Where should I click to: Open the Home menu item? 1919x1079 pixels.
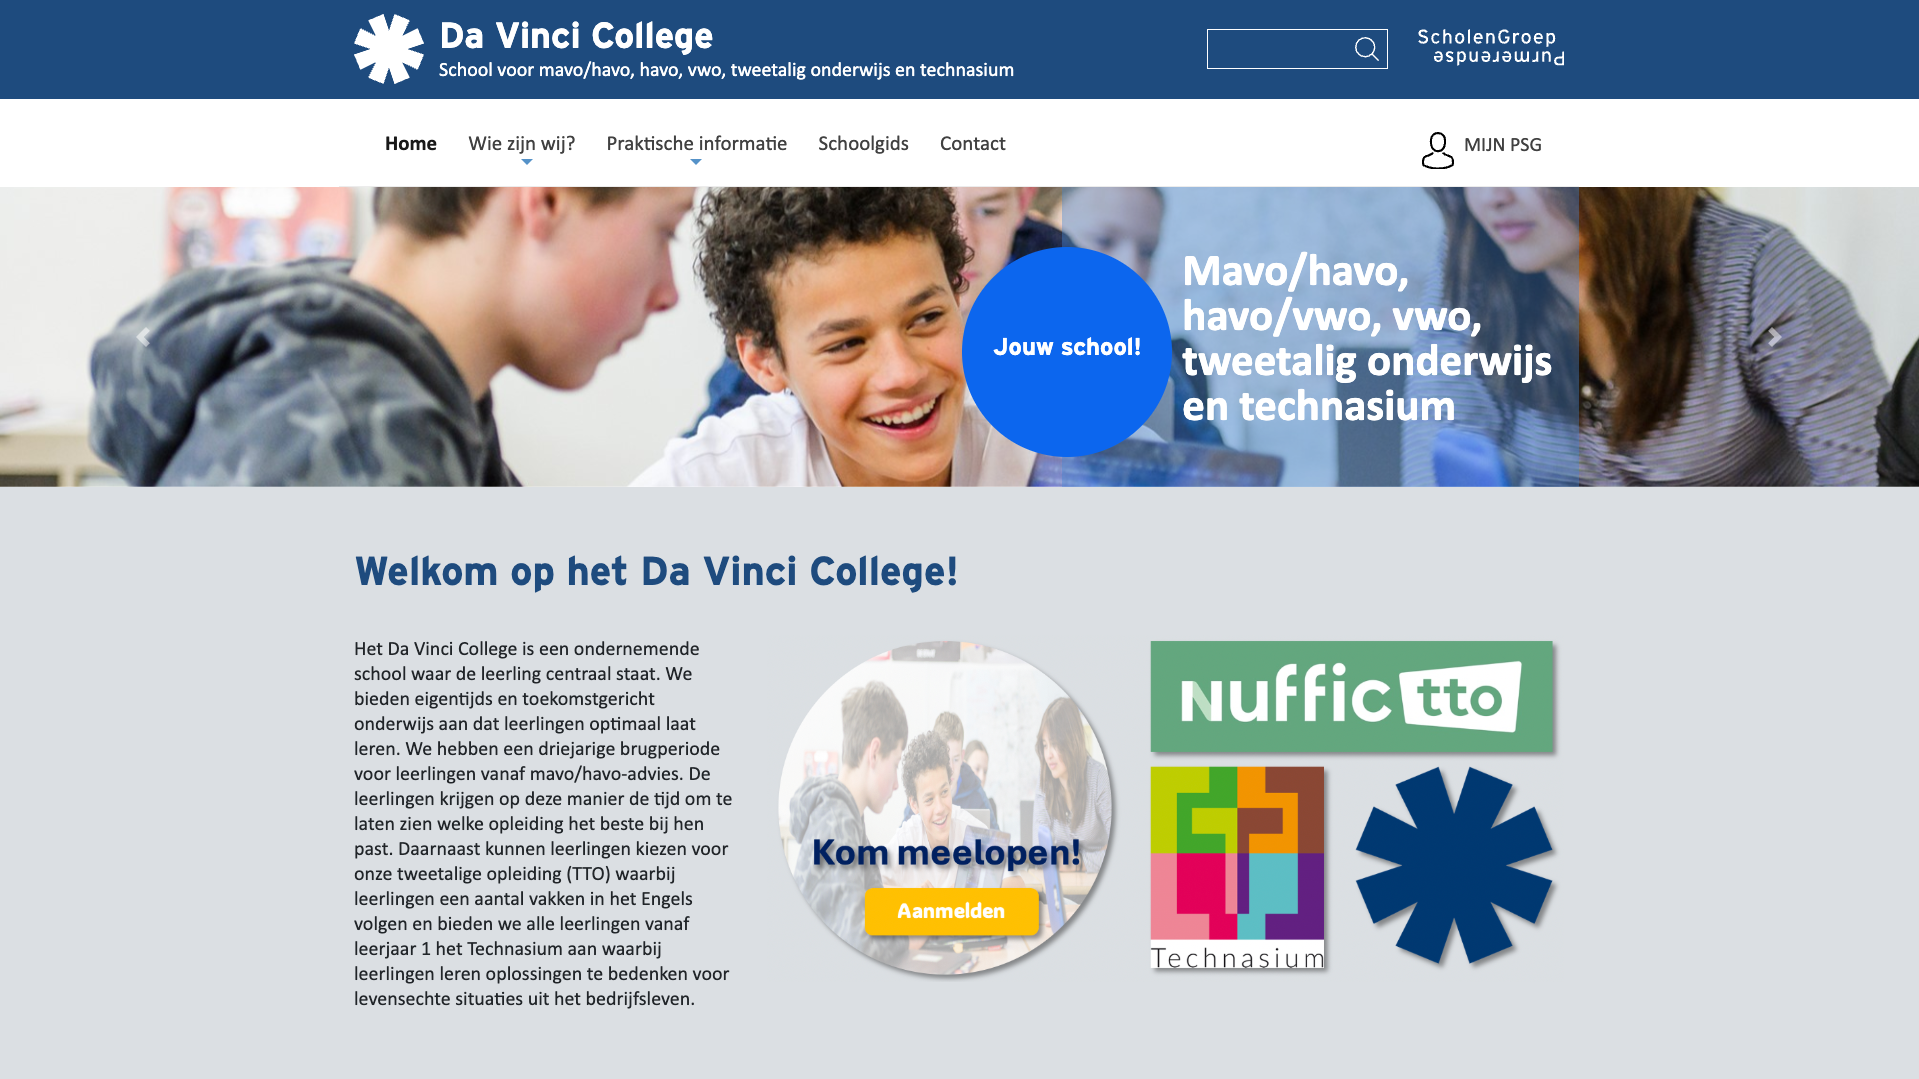point(410,144)
